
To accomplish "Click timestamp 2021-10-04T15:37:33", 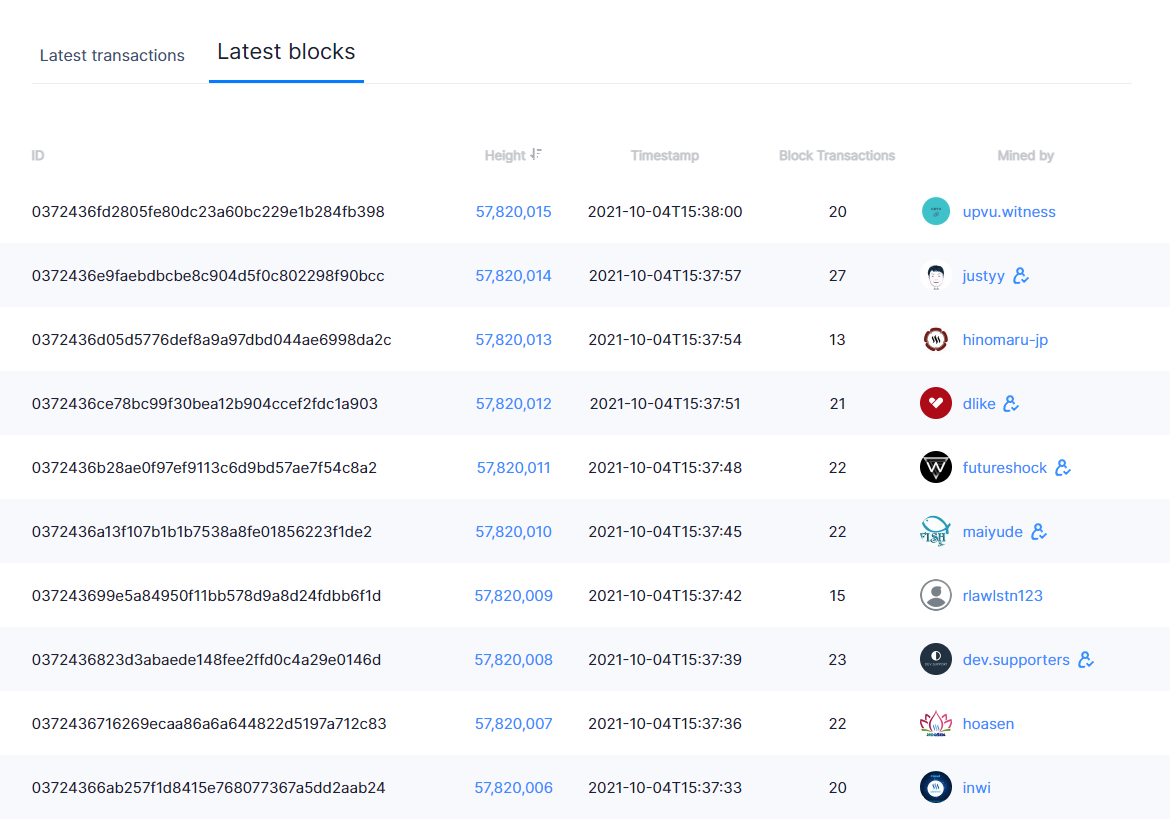I will (x=665, y=788).
